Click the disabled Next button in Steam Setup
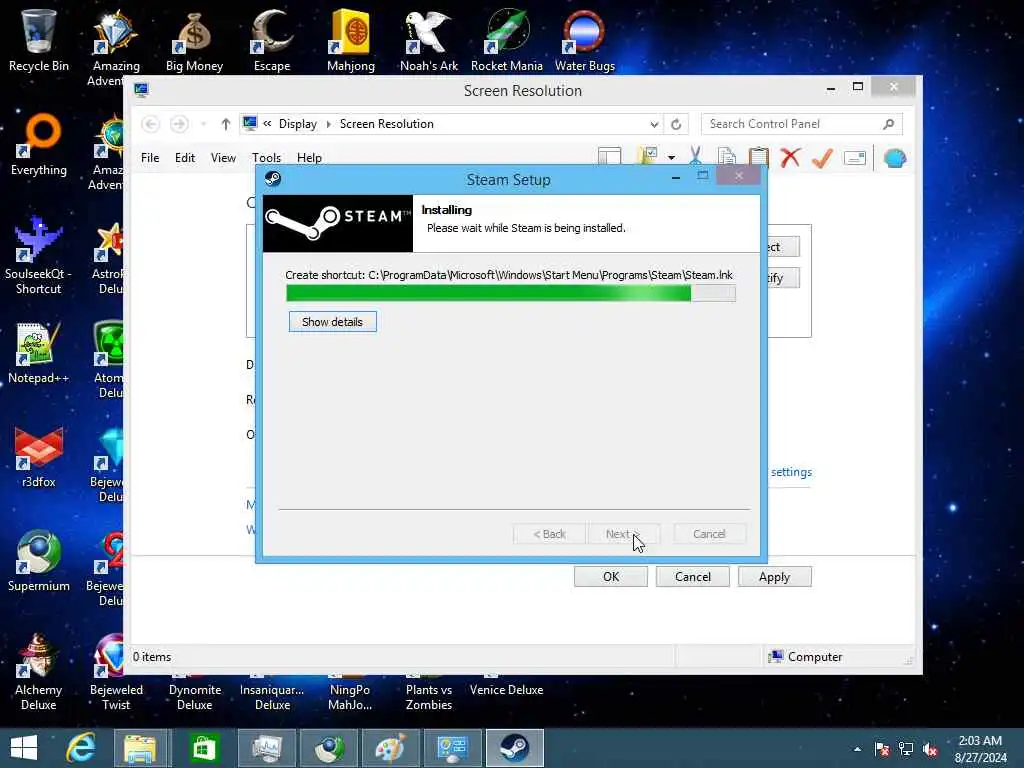 click(624, 534)
